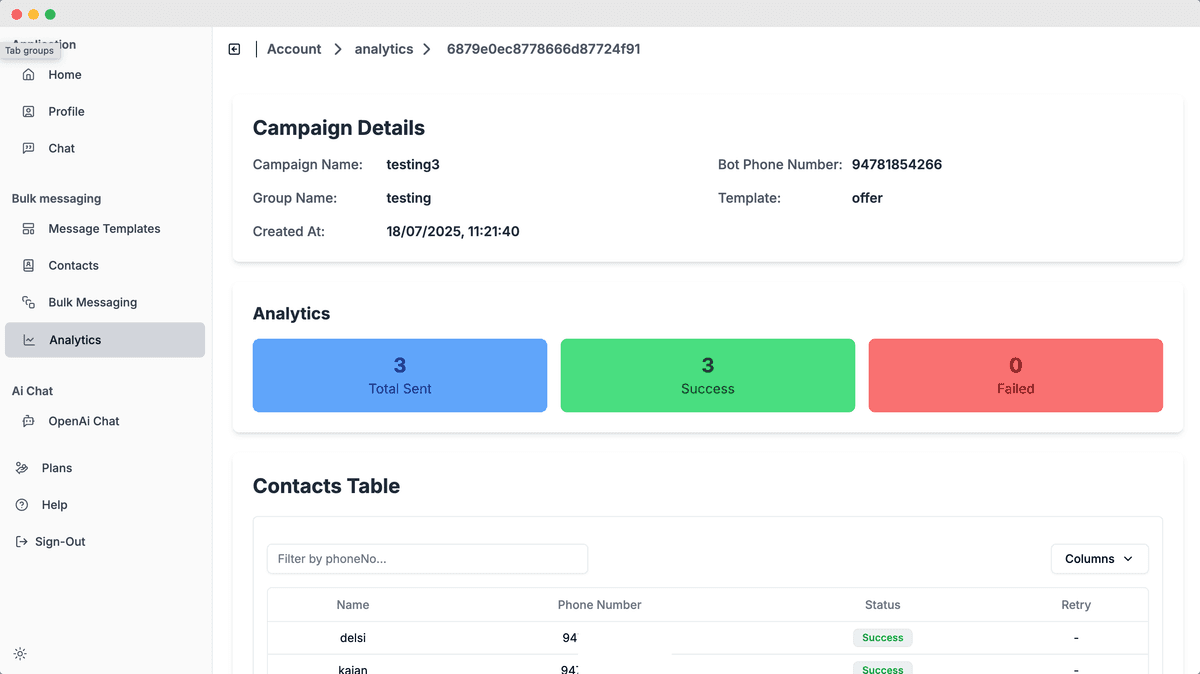Click the campaign ID breadcrumb entry

click(x=543, y=48)
